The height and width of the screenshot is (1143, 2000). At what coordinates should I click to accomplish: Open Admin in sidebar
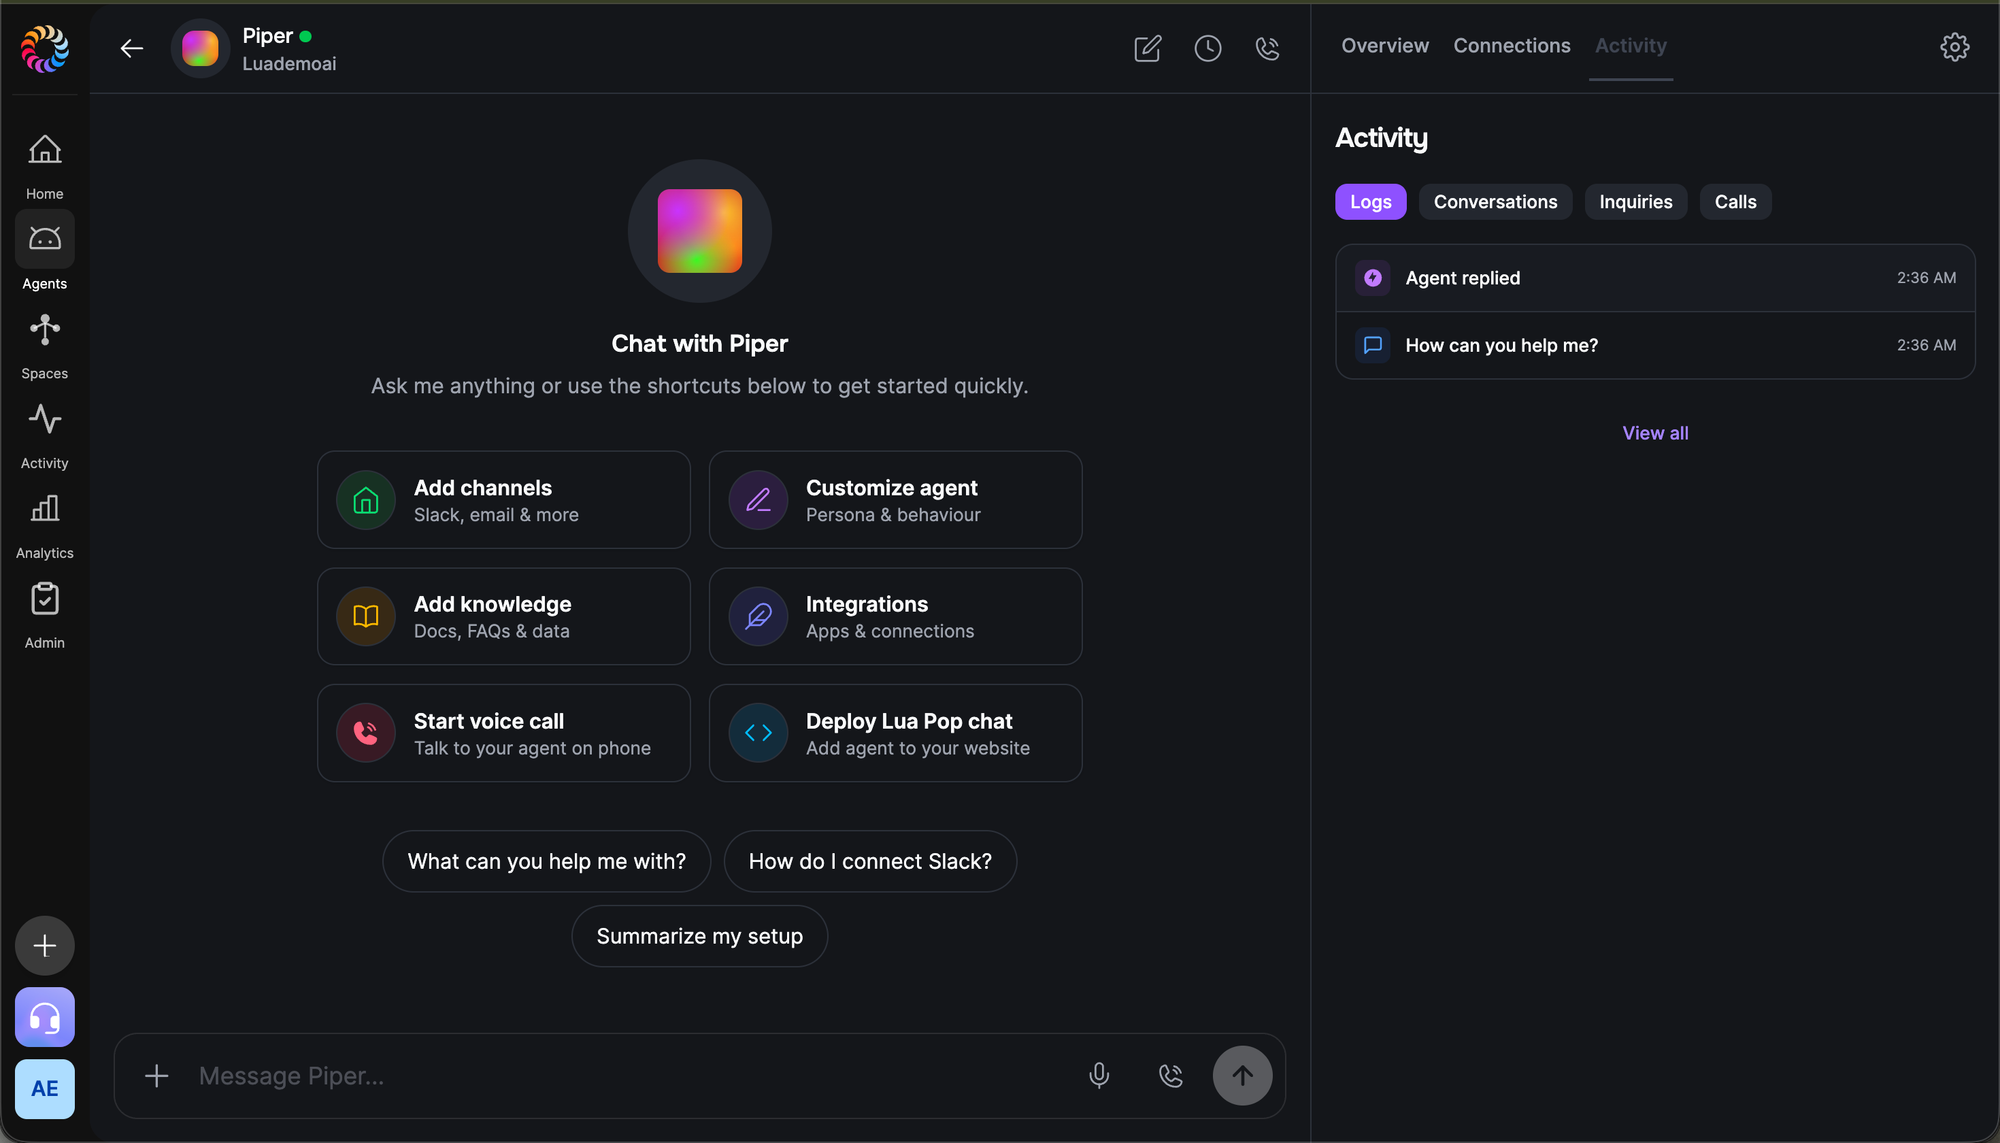click(45, 616)
